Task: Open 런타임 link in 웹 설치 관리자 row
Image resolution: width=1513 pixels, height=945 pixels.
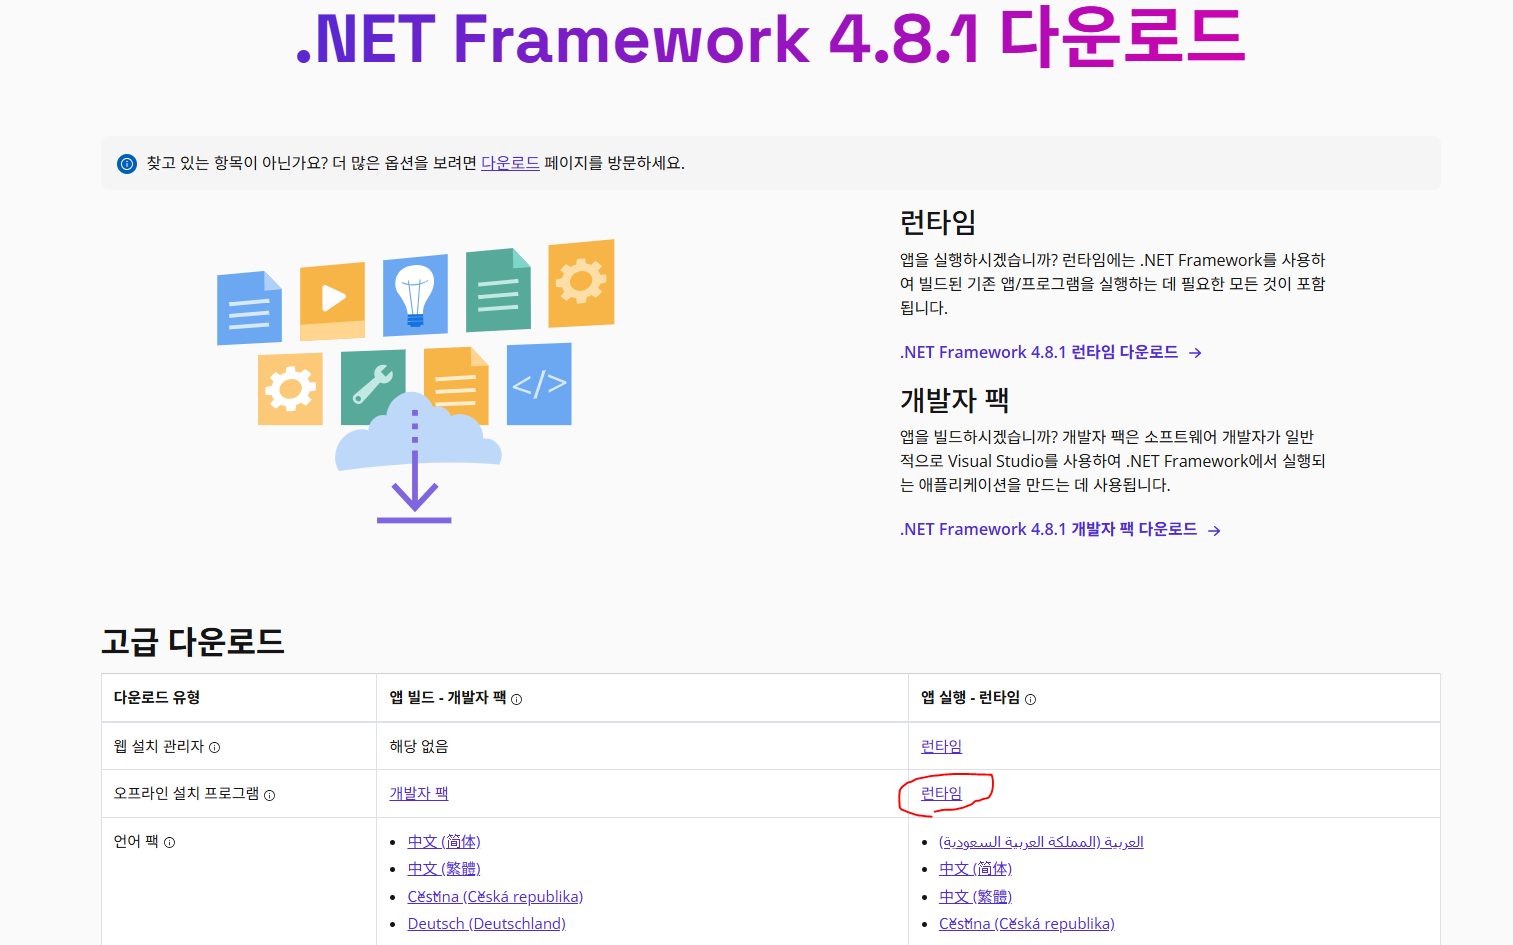Action: [941, 746]
